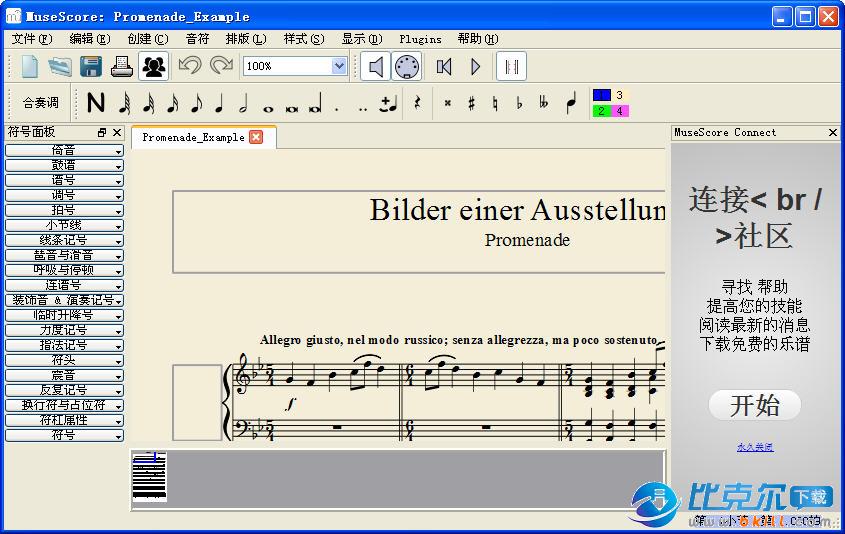Toggle the speaker sound on/off button

click(375, 66)
